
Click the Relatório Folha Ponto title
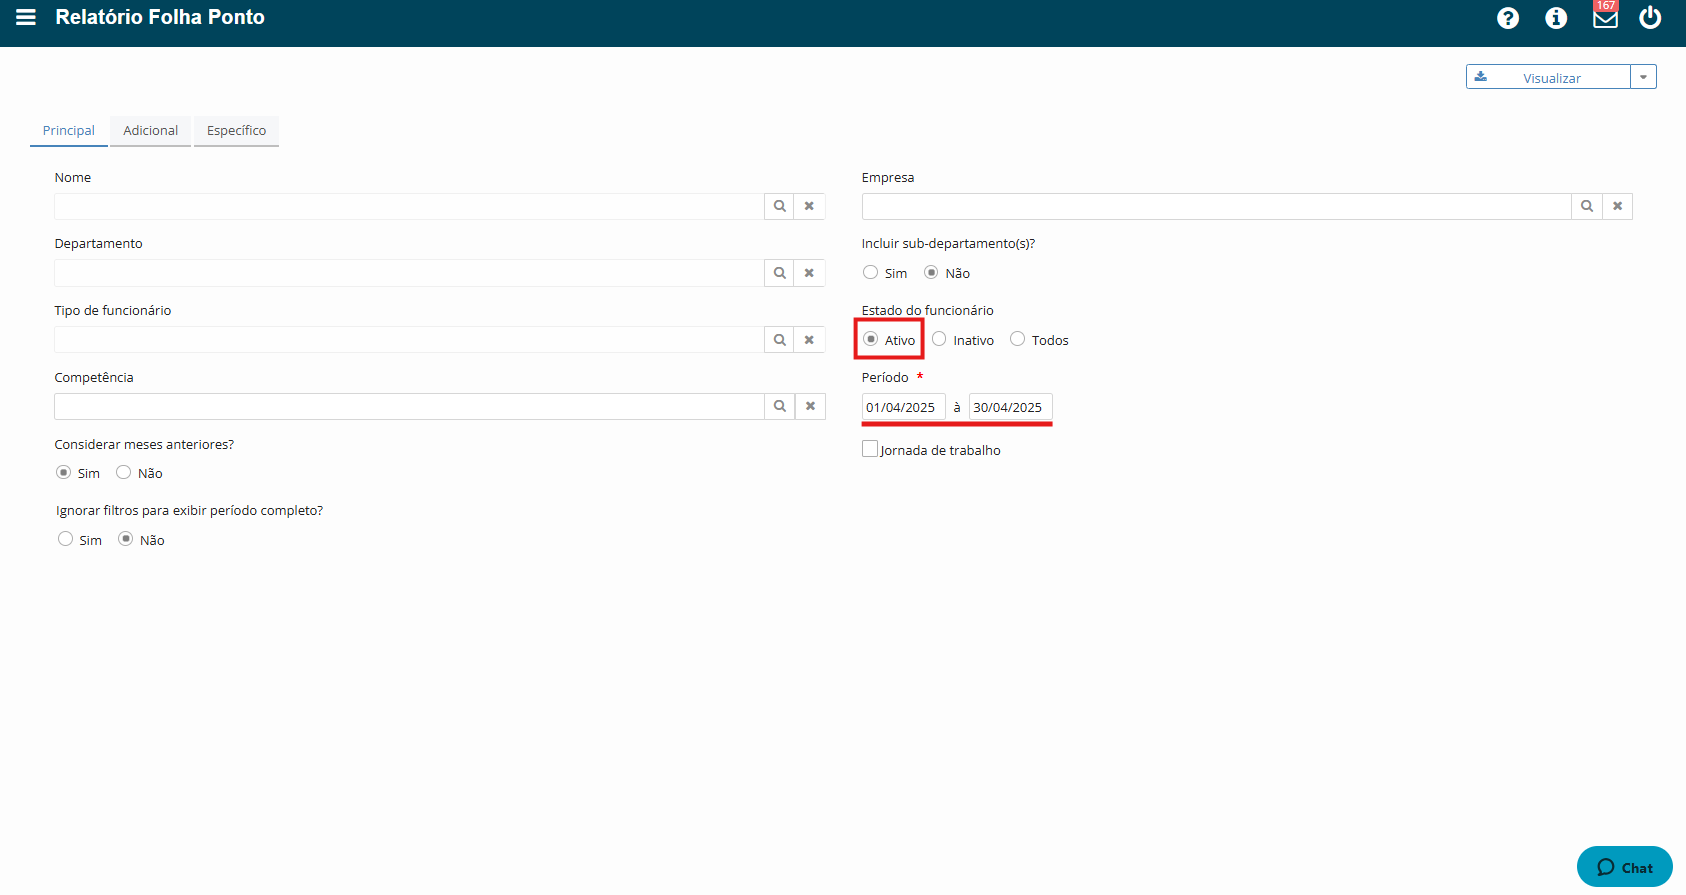(160, 17)
